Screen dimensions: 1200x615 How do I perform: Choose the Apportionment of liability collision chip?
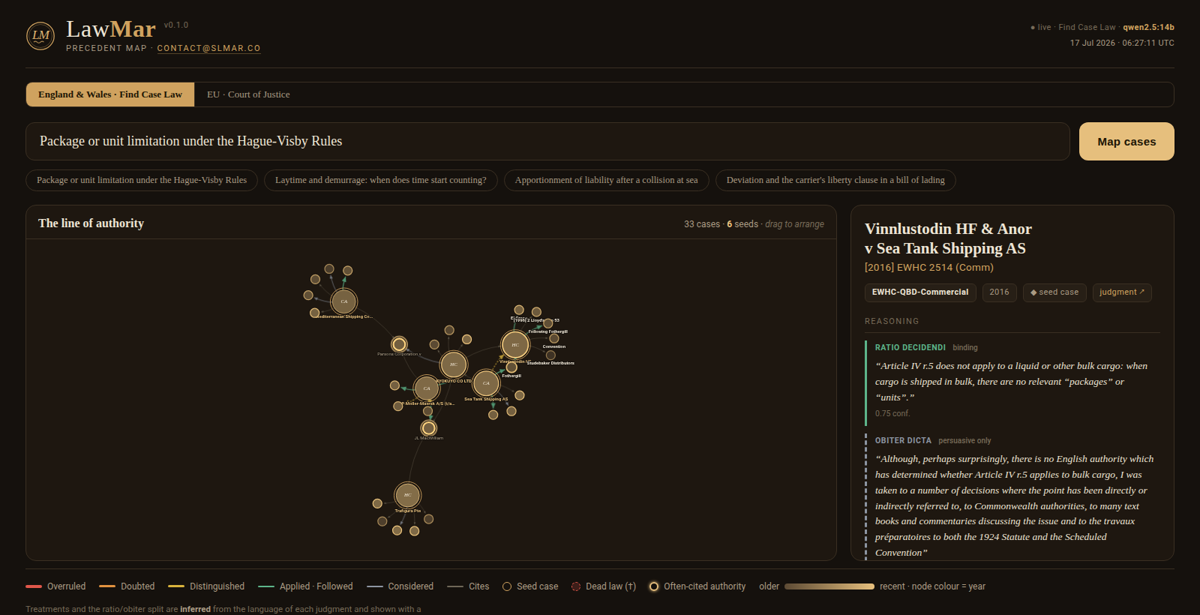pos(607,180)
